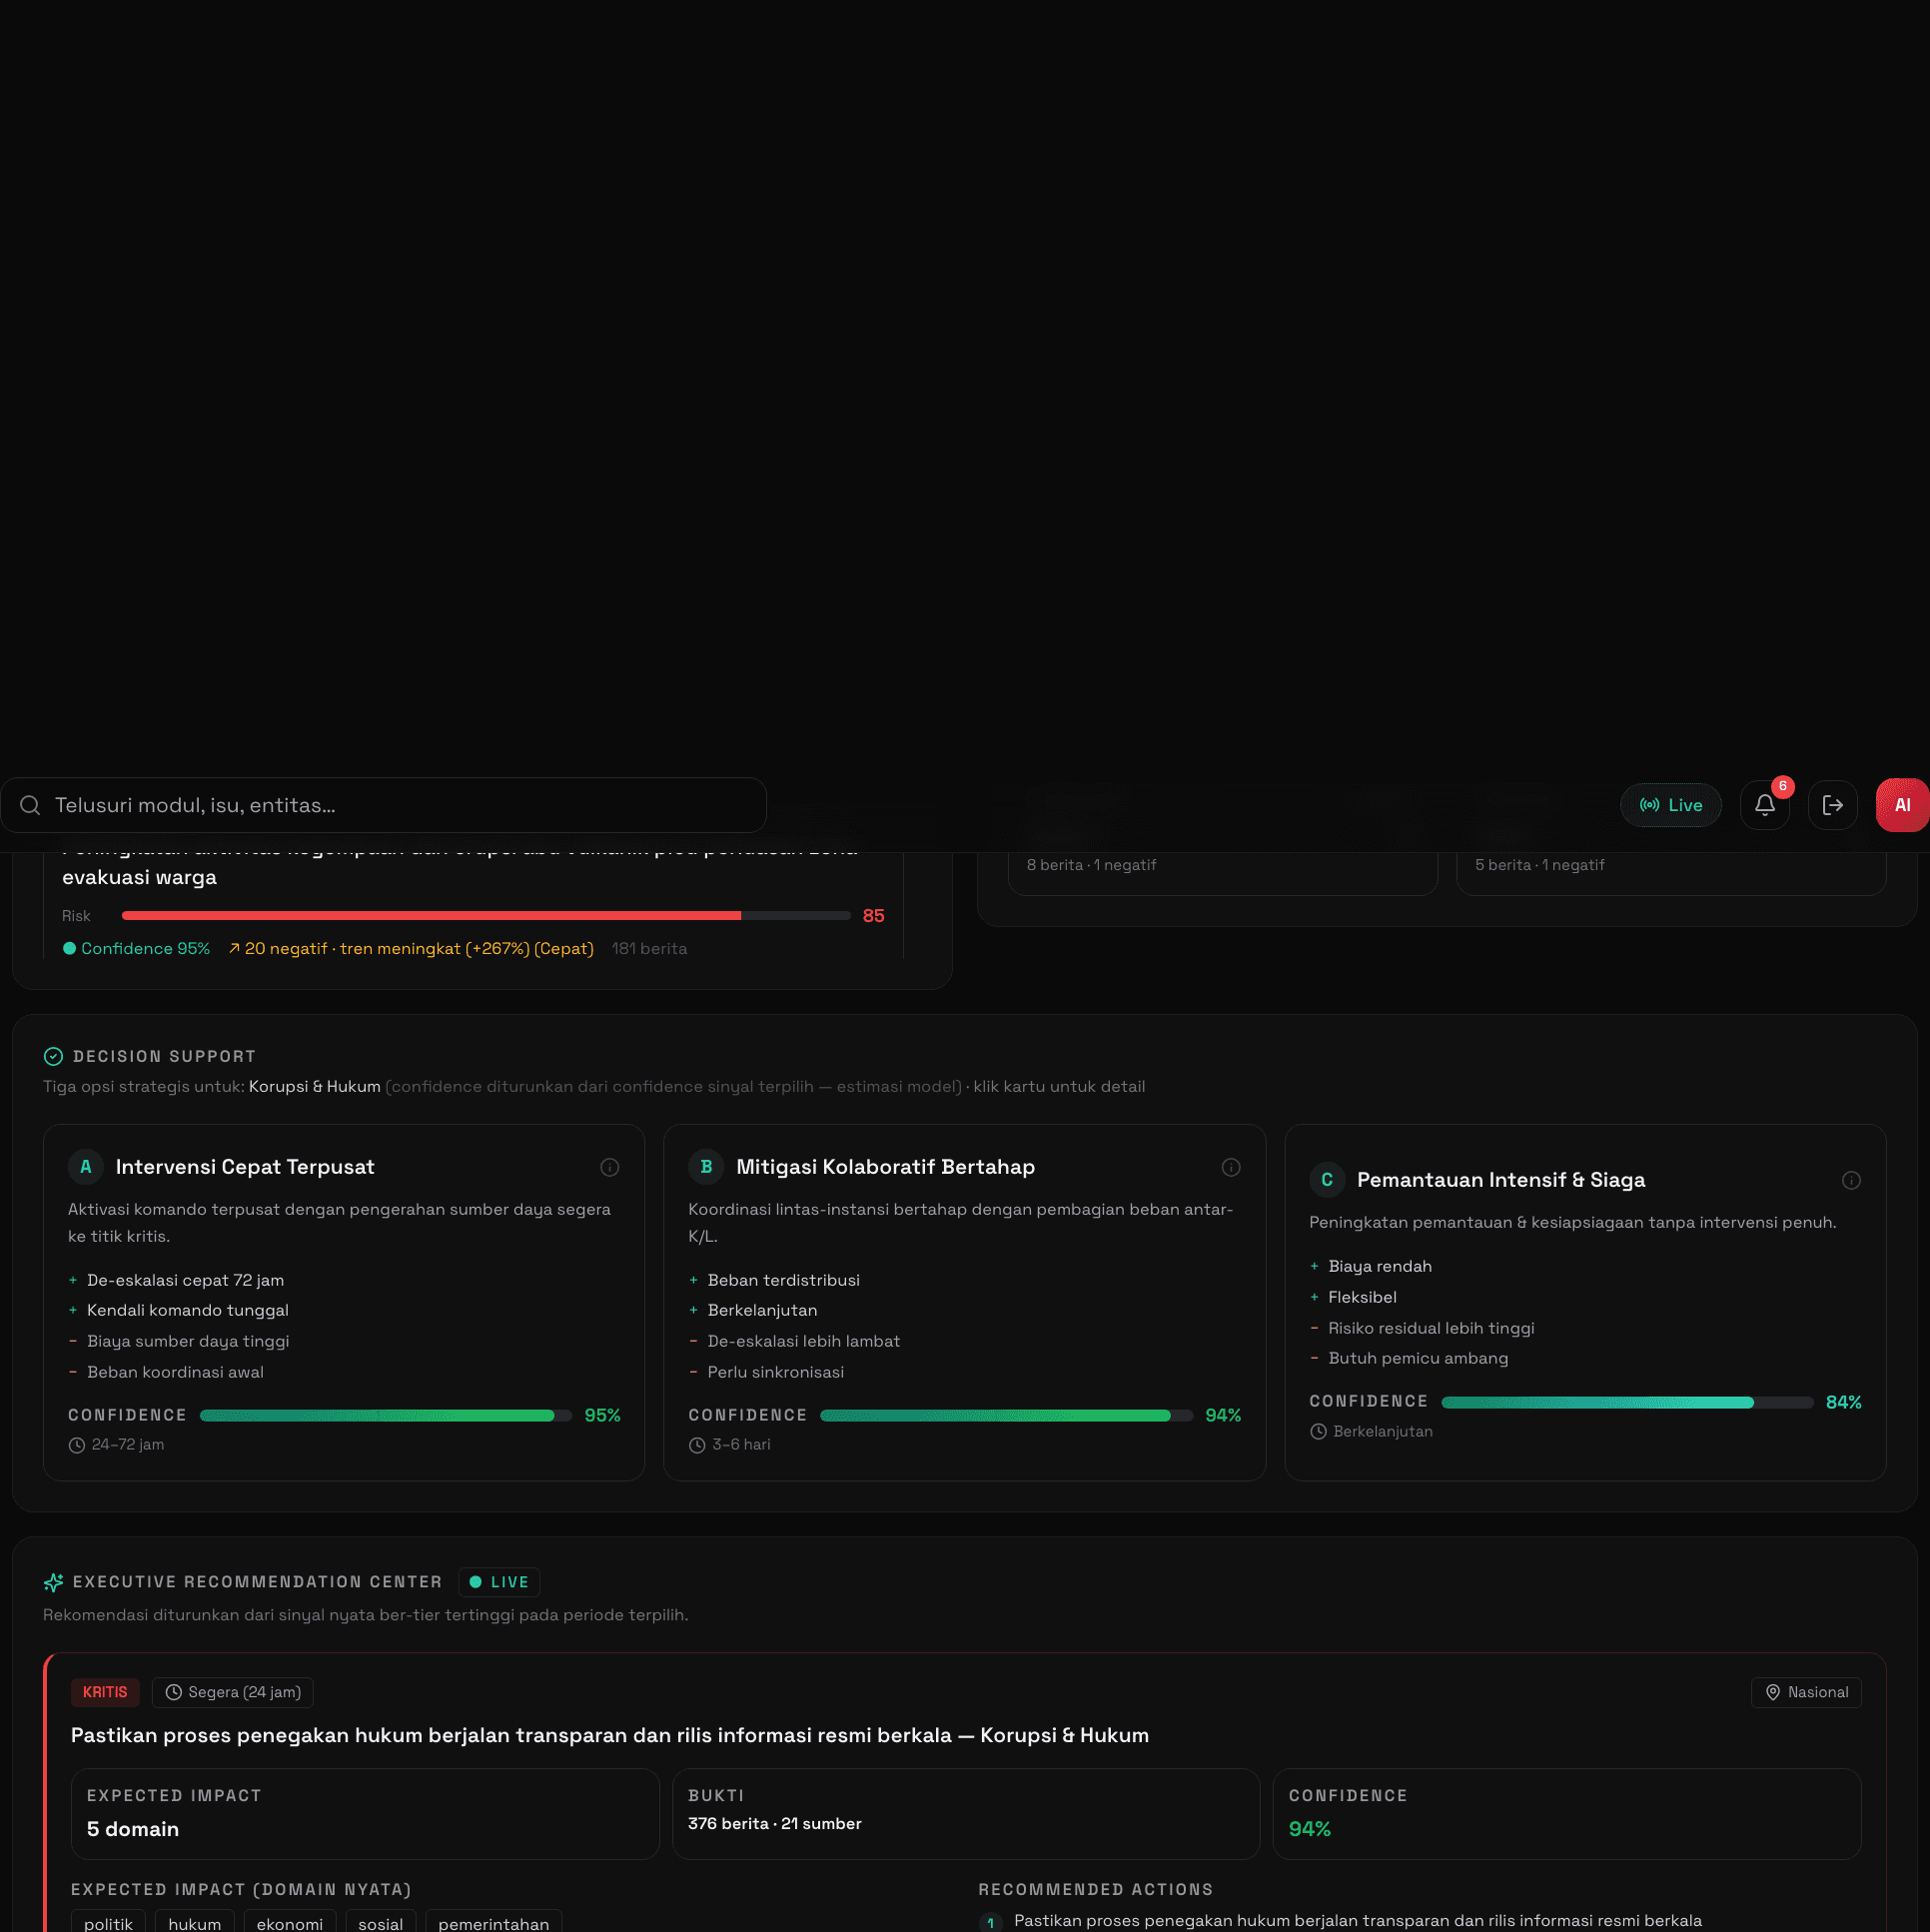Open the Mitigasi Kolaboratif Bertahap card title
Viewport: 1930px width, 1932px height.
click(885, 1167)
